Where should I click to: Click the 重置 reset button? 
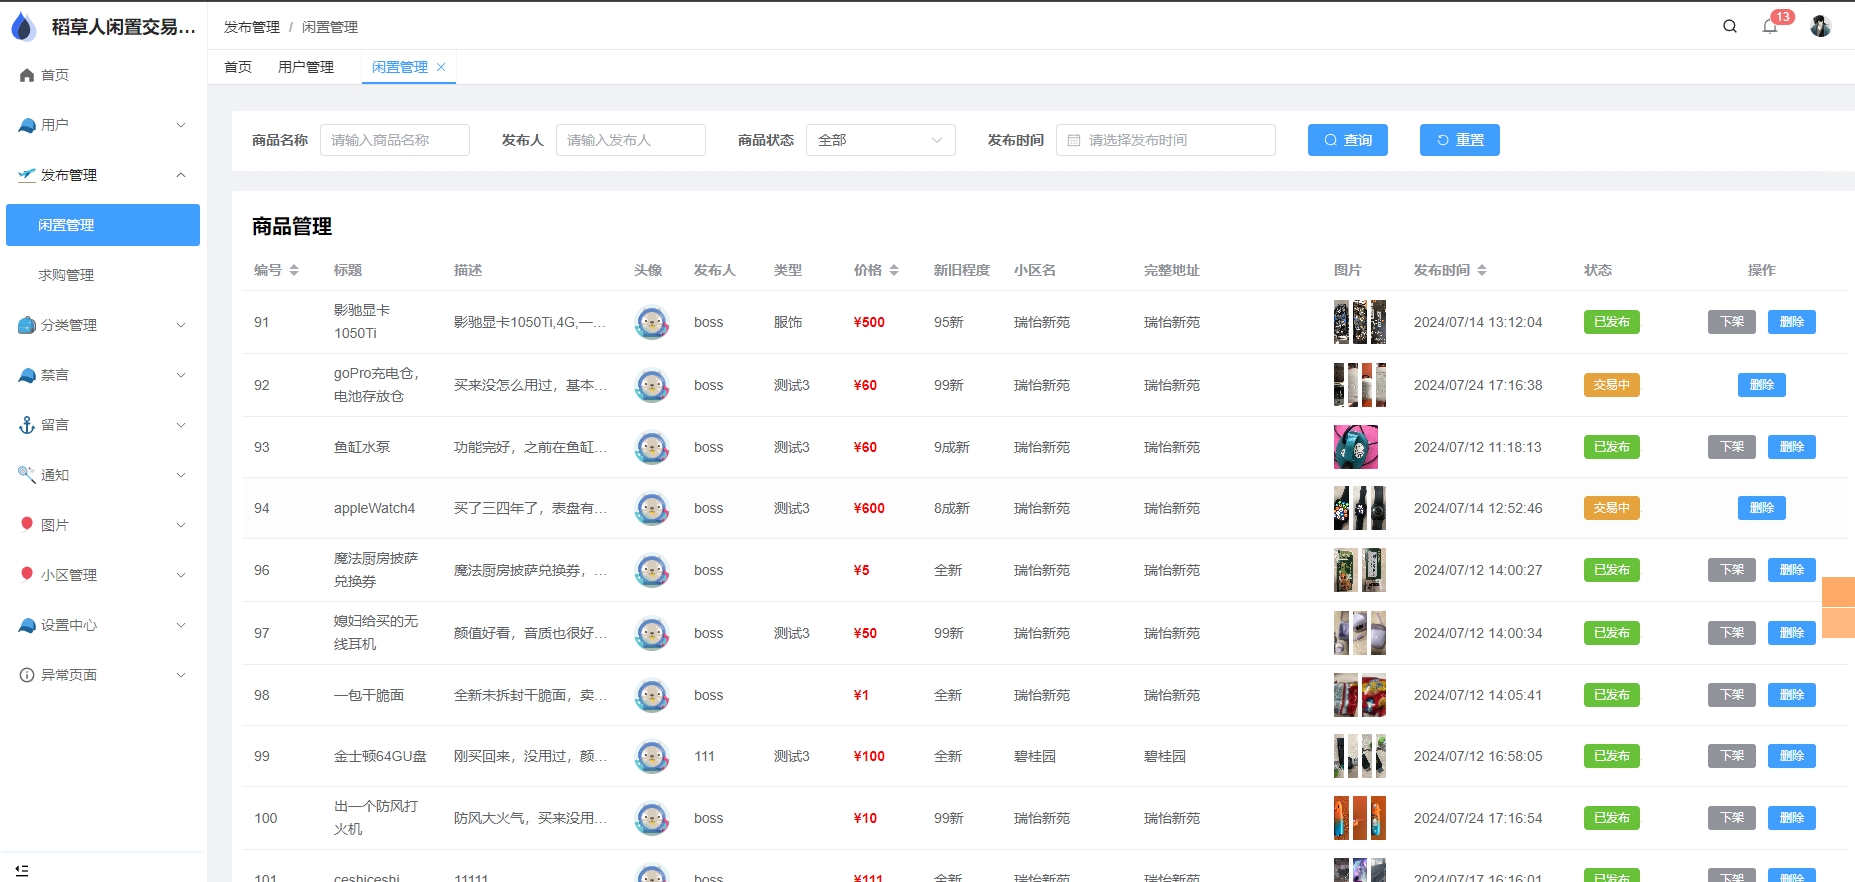click(x=1460, y=140)
